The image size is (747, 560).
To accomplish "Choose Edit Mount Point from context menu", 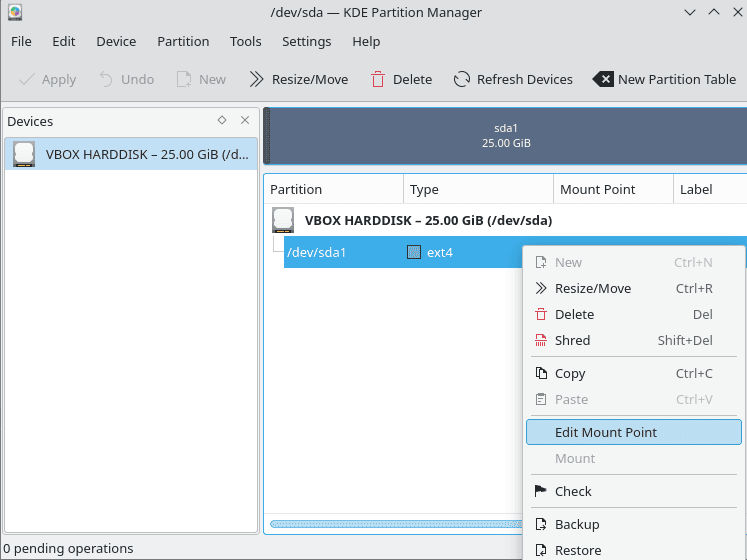I will click(634, 432).
